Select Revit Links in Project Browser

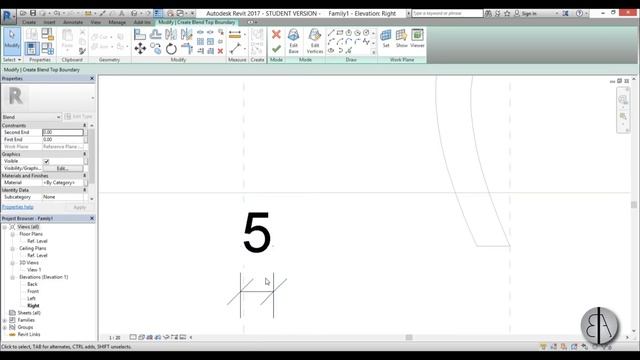[x=29, y=334]
